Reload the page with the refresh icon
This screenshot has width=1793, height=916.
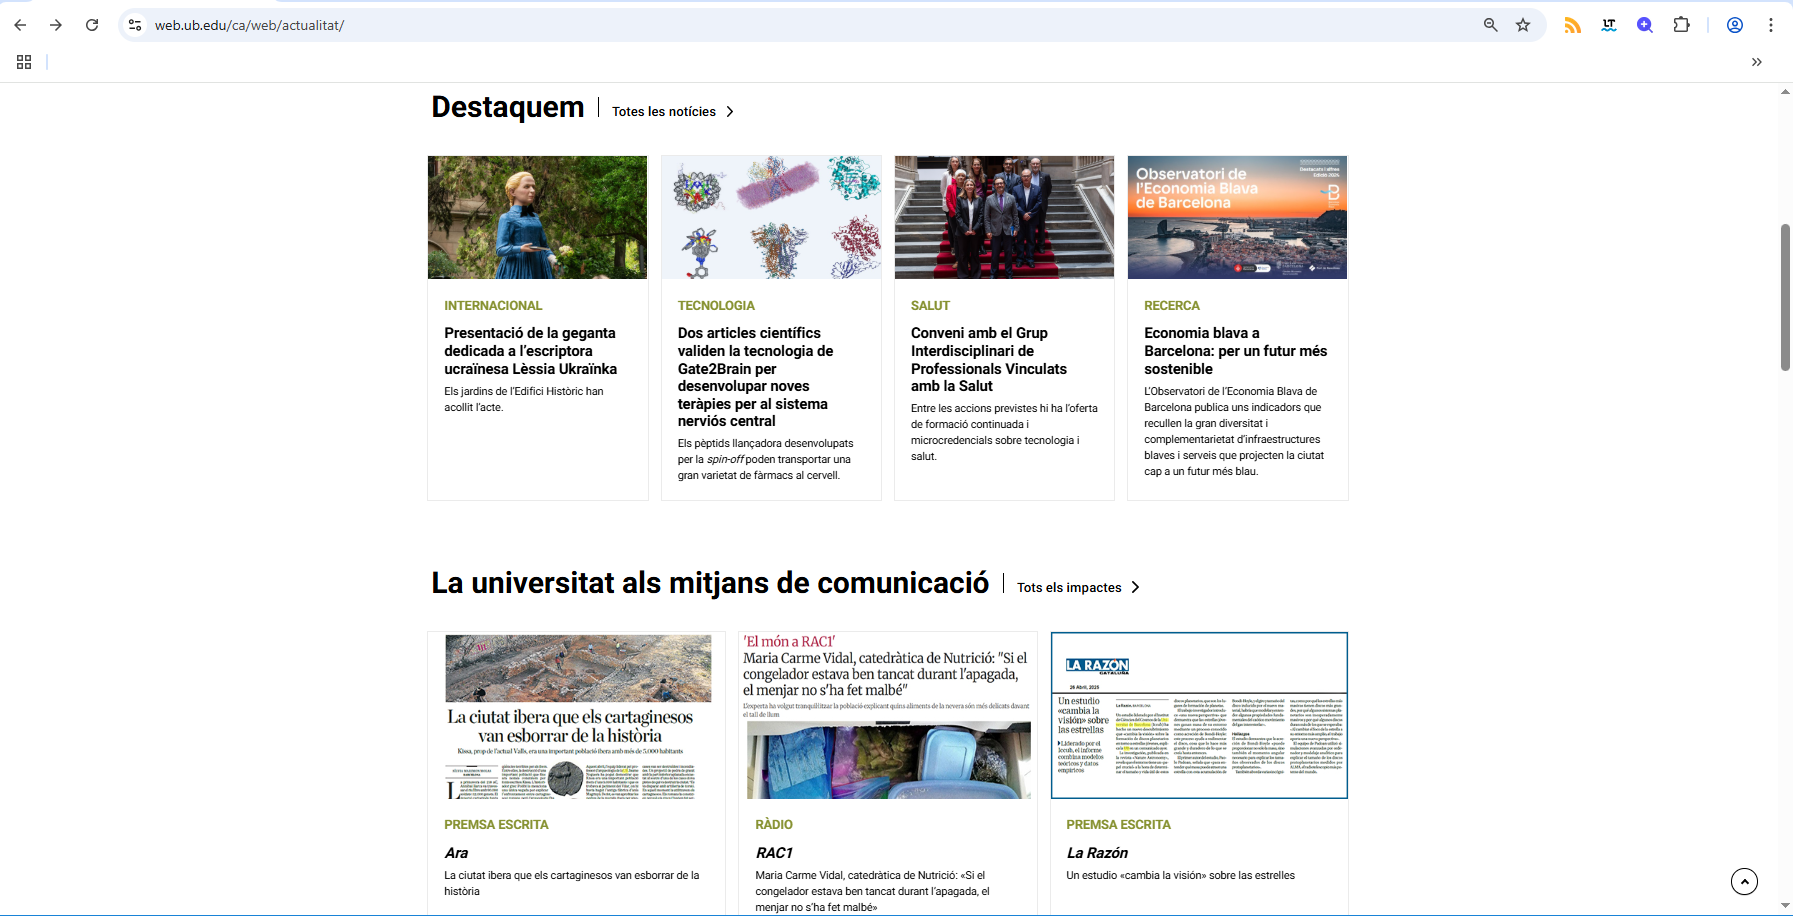[x=92, y=25]
